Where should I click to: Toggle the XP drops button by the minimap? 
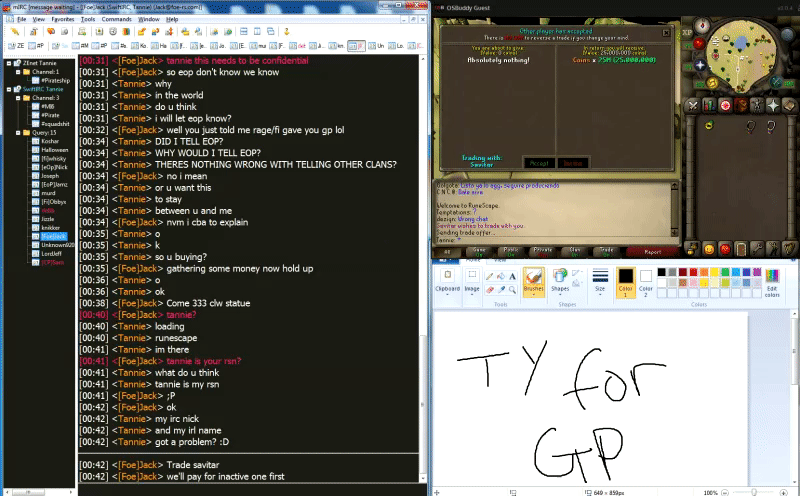687,33
